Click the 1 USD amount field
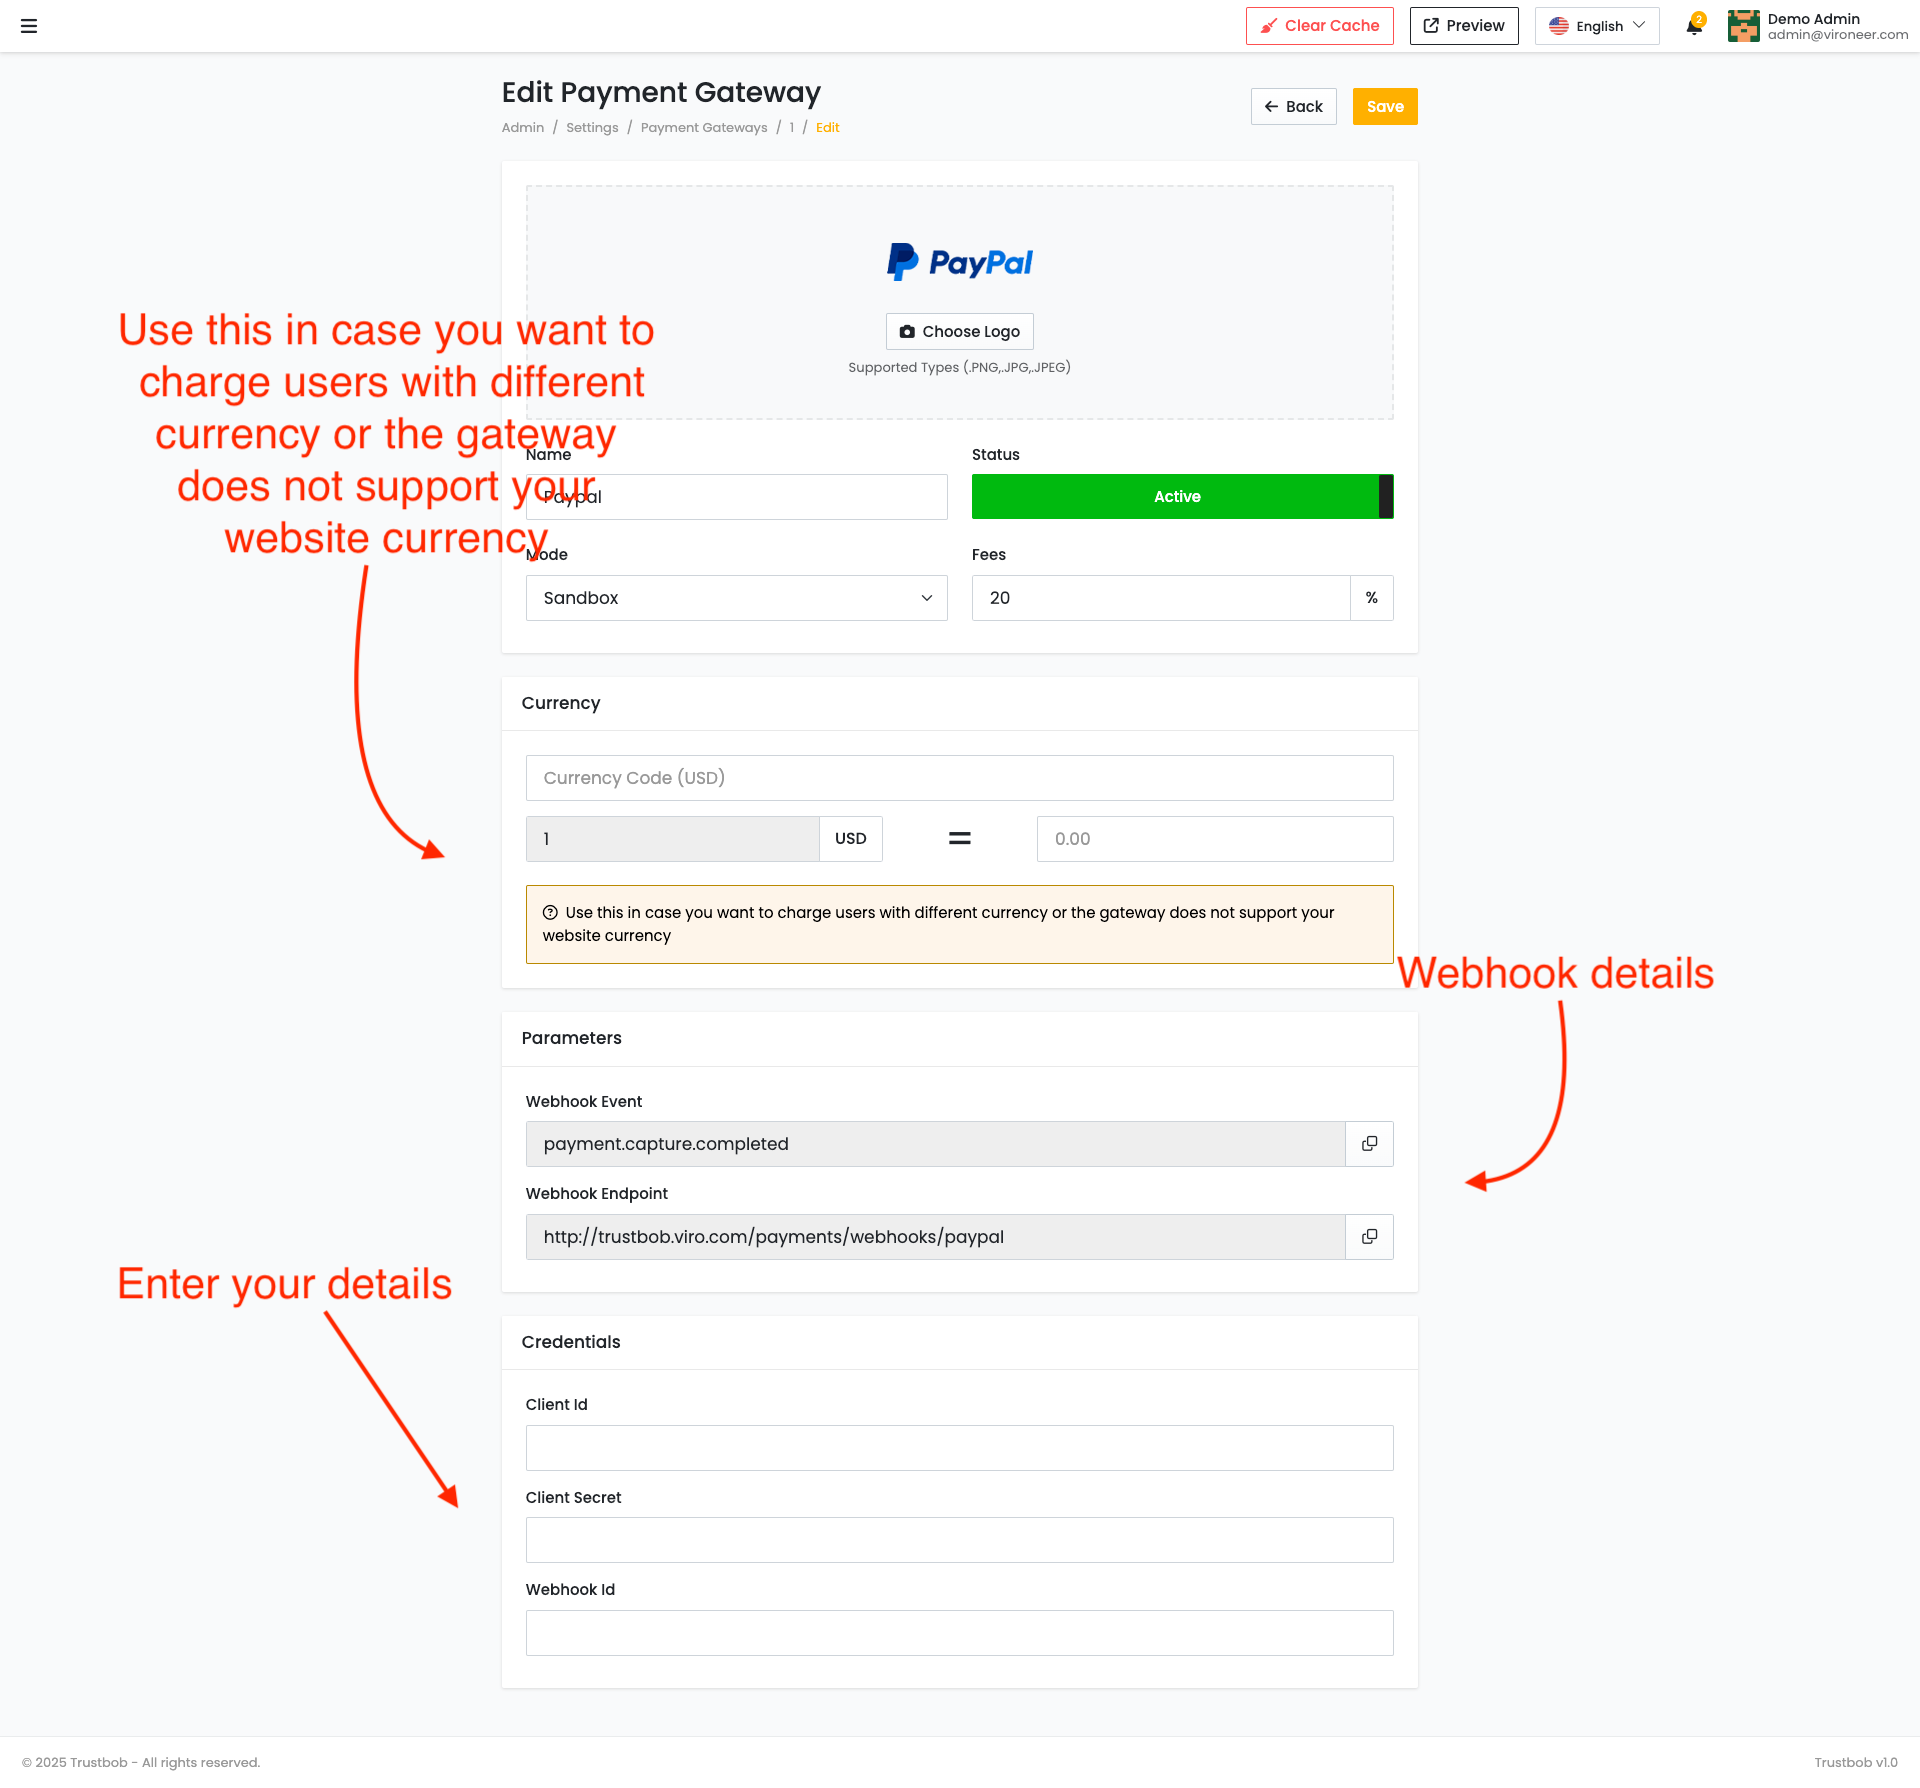Viewport: 1920px width, 1788px height. (x=673, y=839)
